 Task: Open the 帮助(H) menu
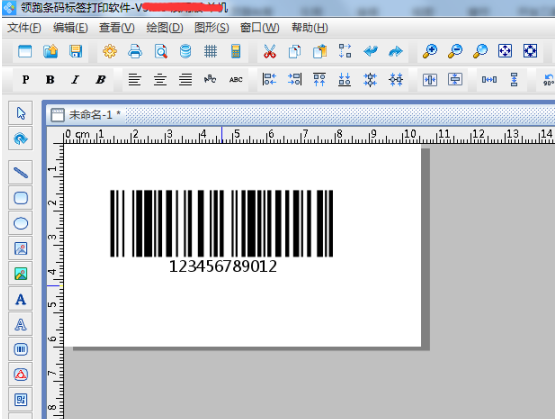[x=310, y=27]
